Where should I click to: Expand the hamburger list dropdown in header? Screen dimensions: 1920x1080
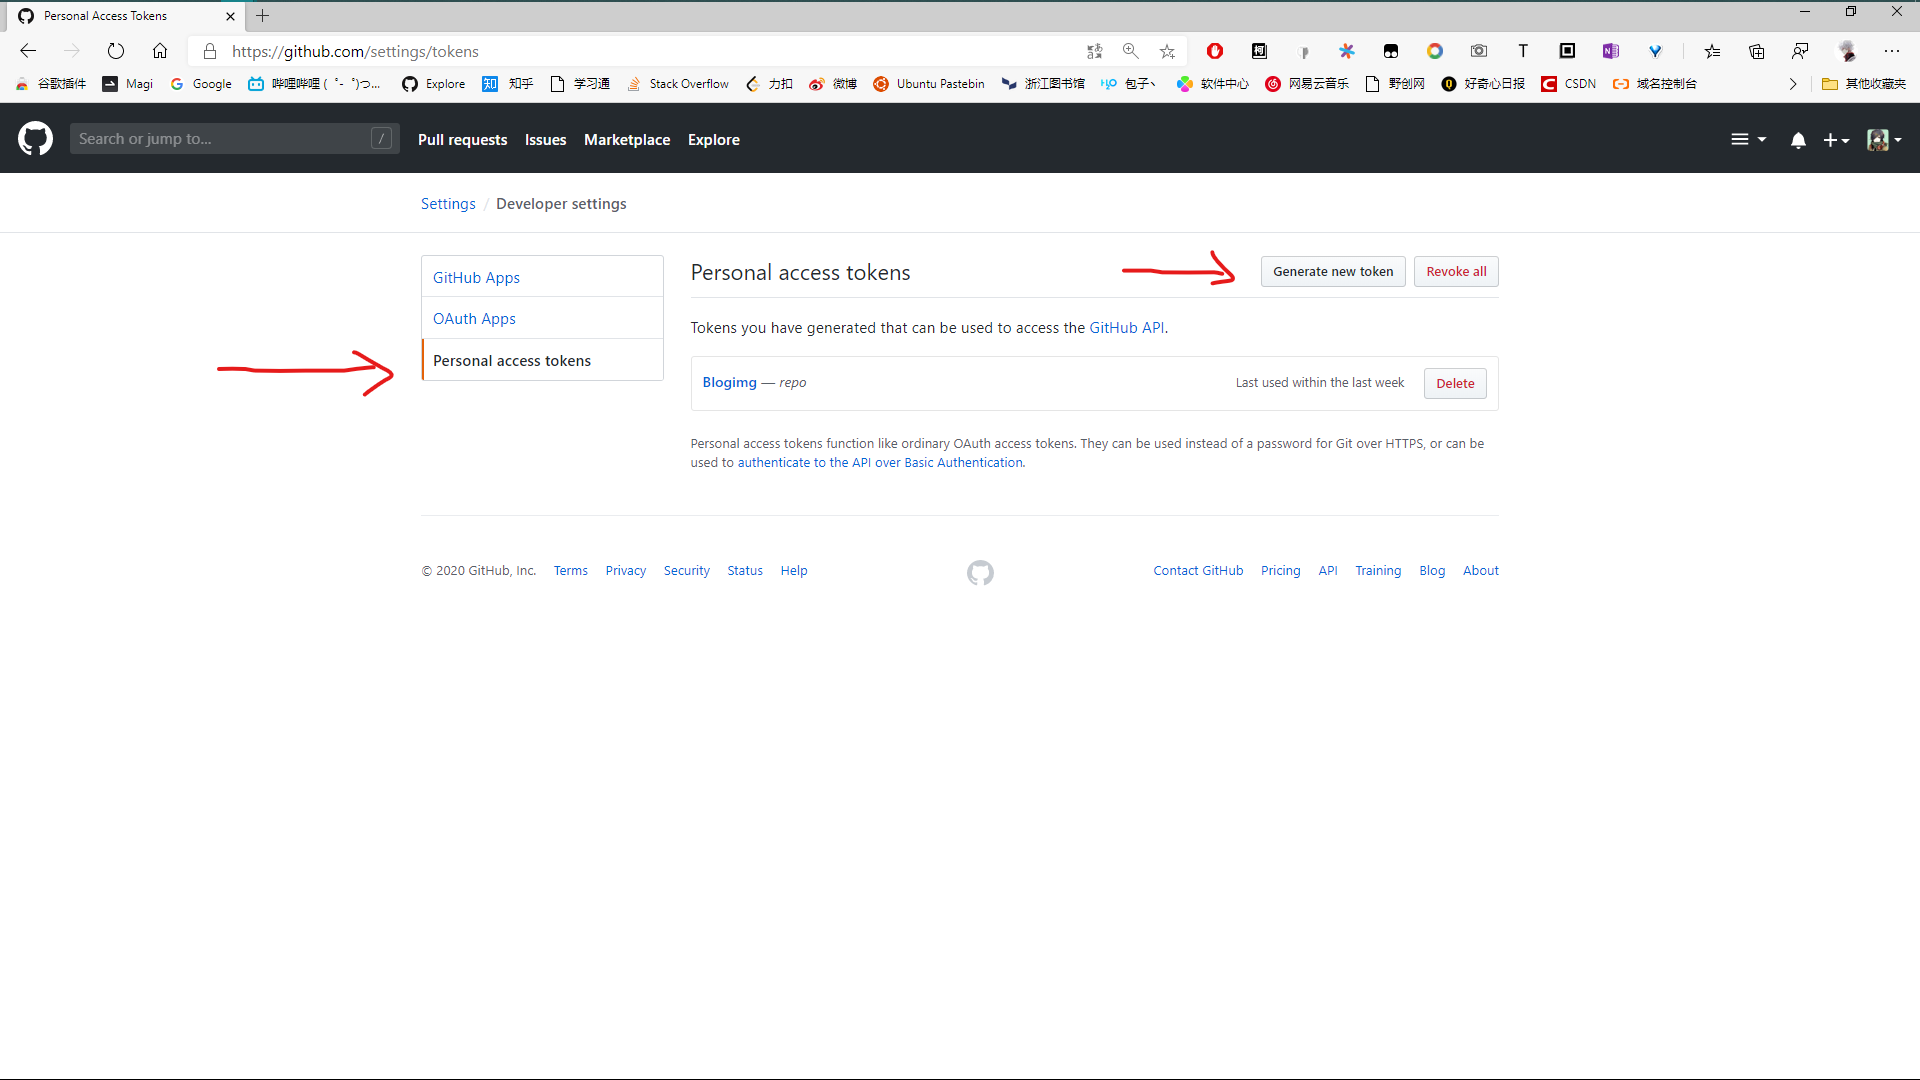[x=1748, y=140]
